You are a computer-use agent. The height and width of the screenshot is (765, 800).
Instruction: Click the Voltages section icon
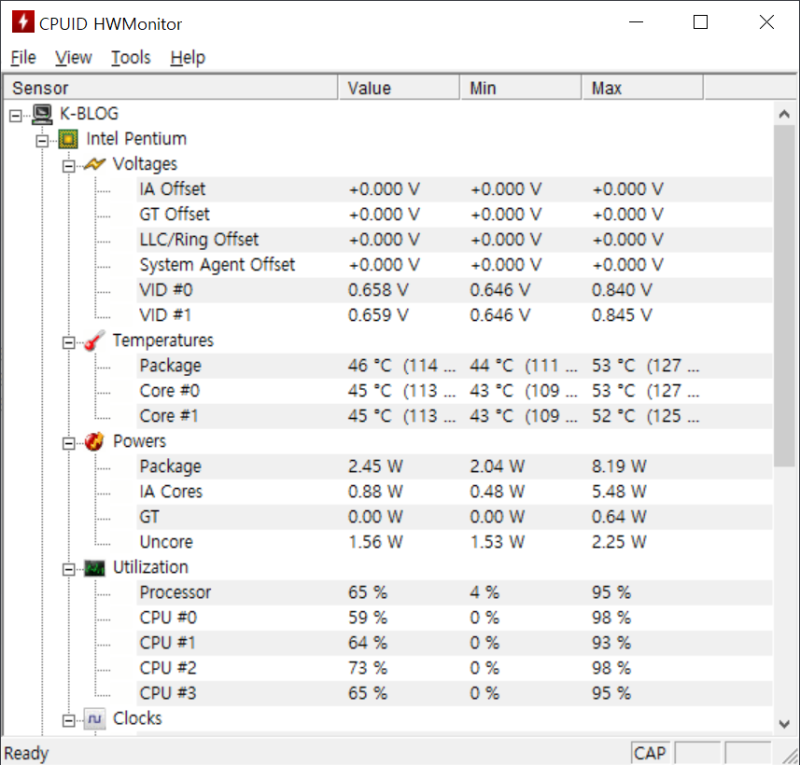pyautogui.click(x=94, y=163)
